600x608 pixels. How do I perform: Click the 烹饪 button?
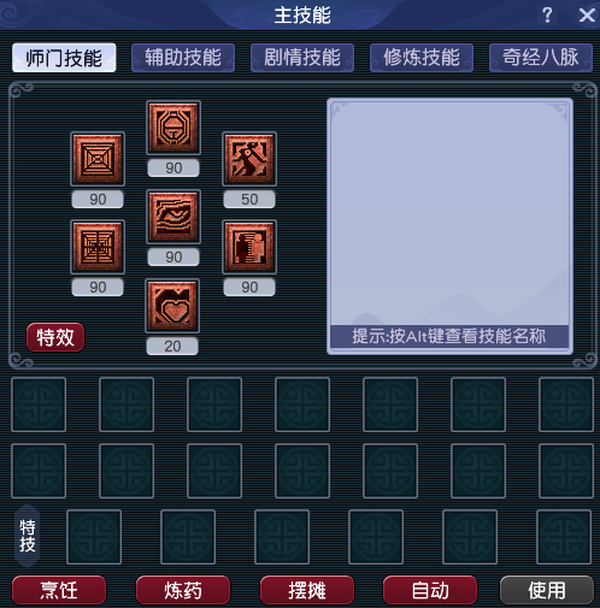[59, 591]
